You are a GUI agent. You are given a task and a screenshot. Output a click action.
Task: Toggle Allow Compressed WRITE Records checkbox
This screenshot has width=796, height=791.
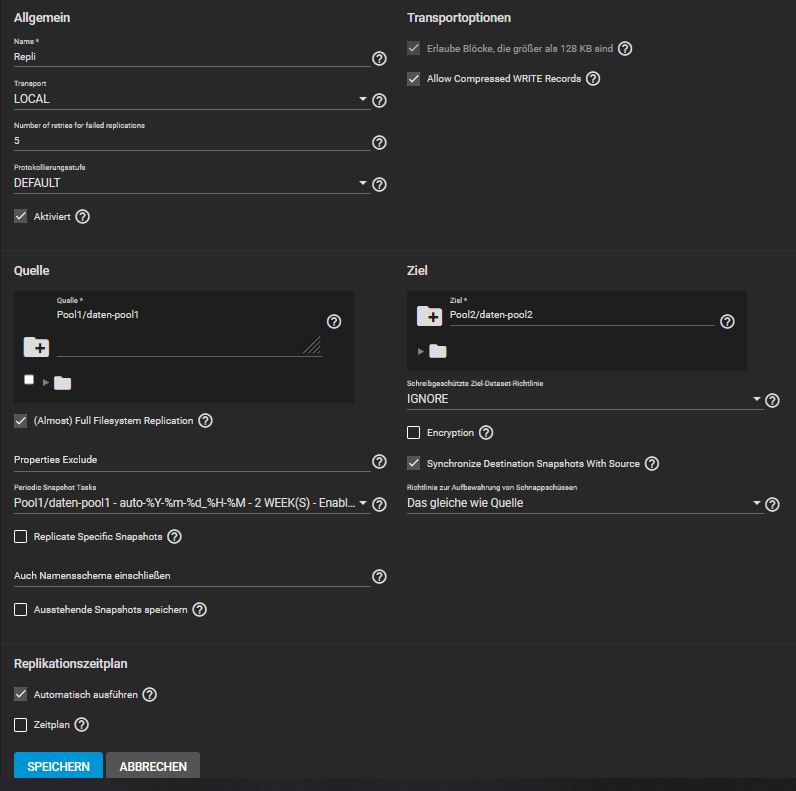coord(414,79)
